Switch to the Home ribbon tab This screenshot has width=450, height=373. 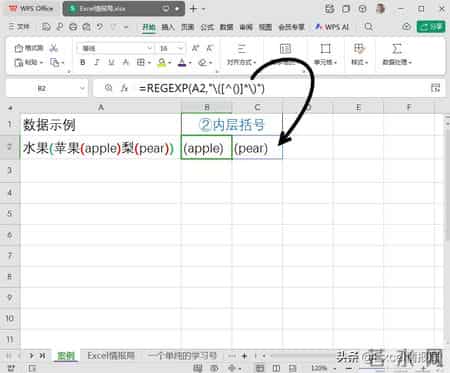tap(149, 27)
